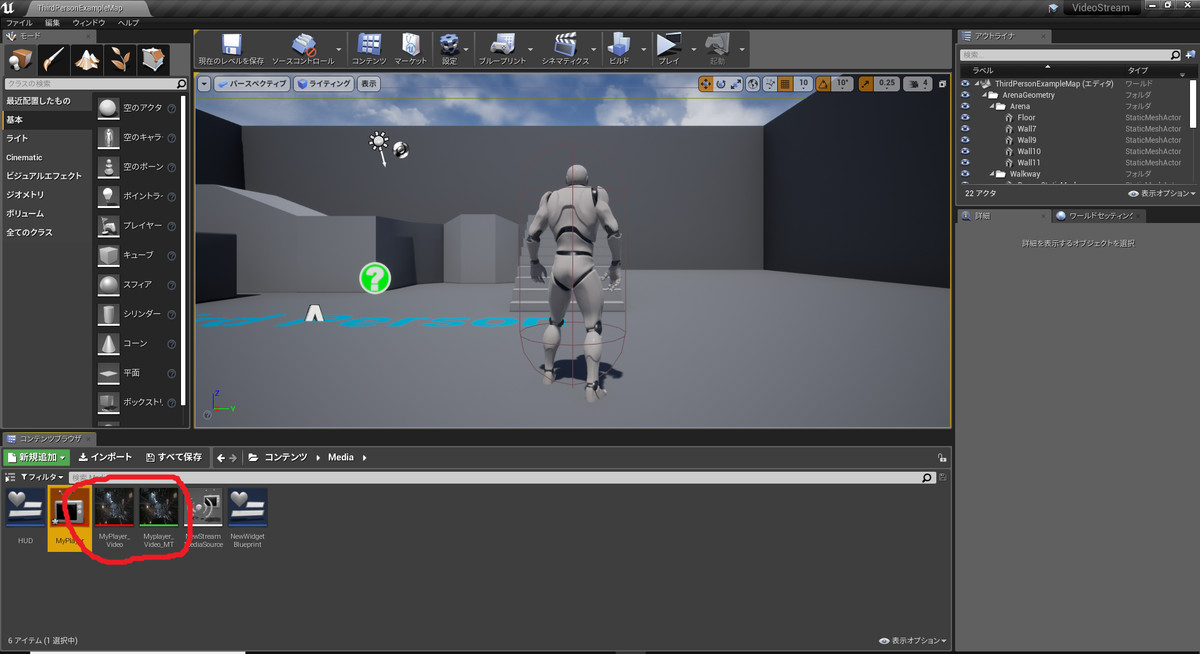Open Settings (設定) gear in the toolbar
The height and width of the screenshot is (654, 1200).
point(450,48)
